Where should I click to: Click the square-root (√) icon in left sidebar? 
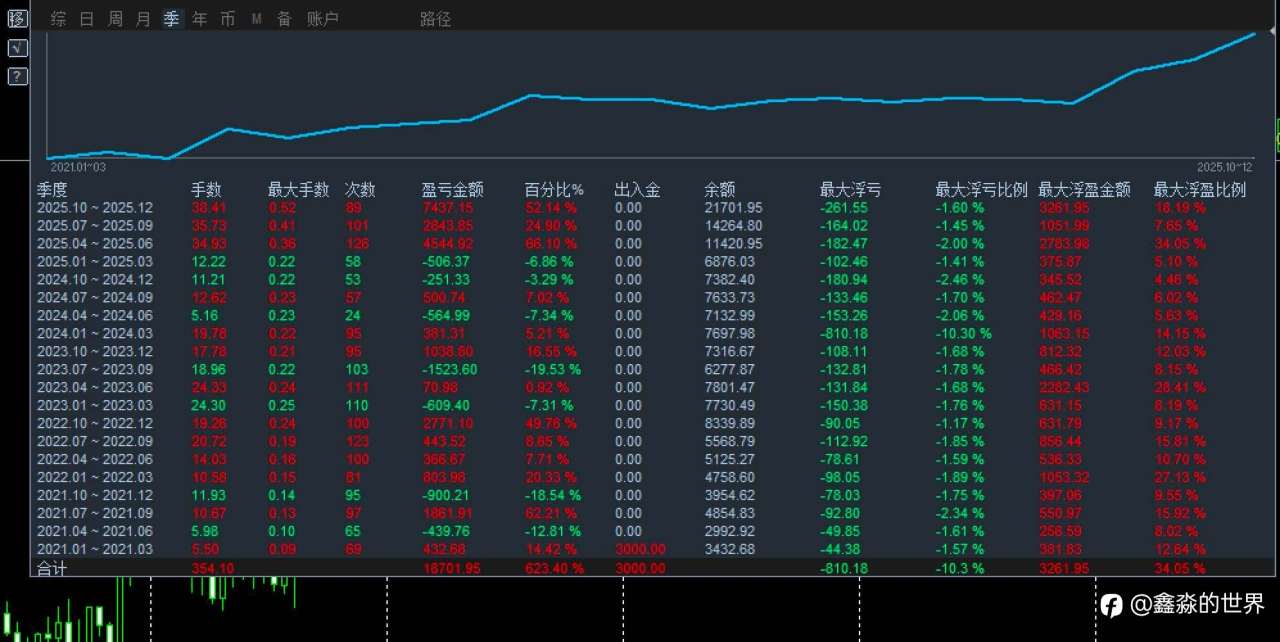[16, 47]
